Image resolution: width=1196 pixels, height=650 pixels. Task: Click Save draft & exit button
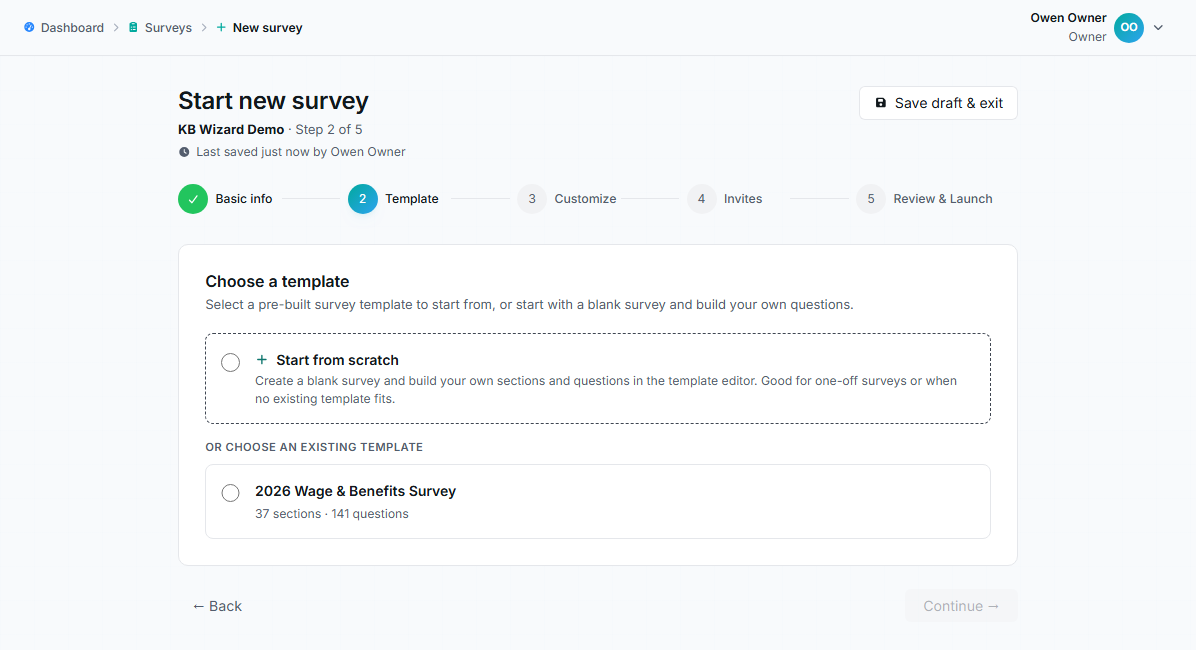tap(938, 103)
